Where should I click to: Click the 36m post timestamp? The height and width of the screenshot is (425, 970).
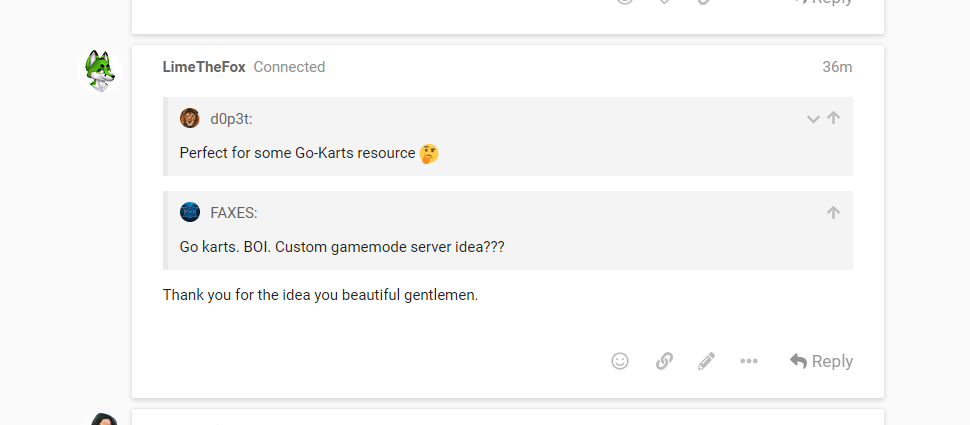tap(837, 67)
